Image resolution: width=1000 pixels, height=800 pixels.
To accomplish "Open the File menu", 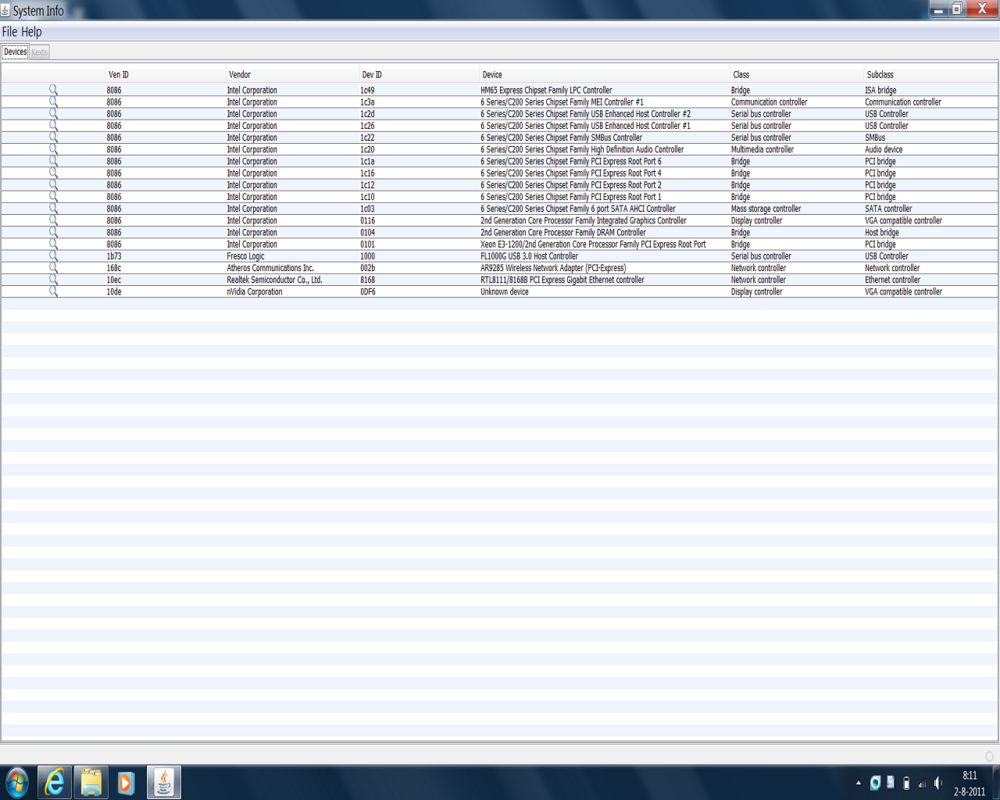I will 10,32.
